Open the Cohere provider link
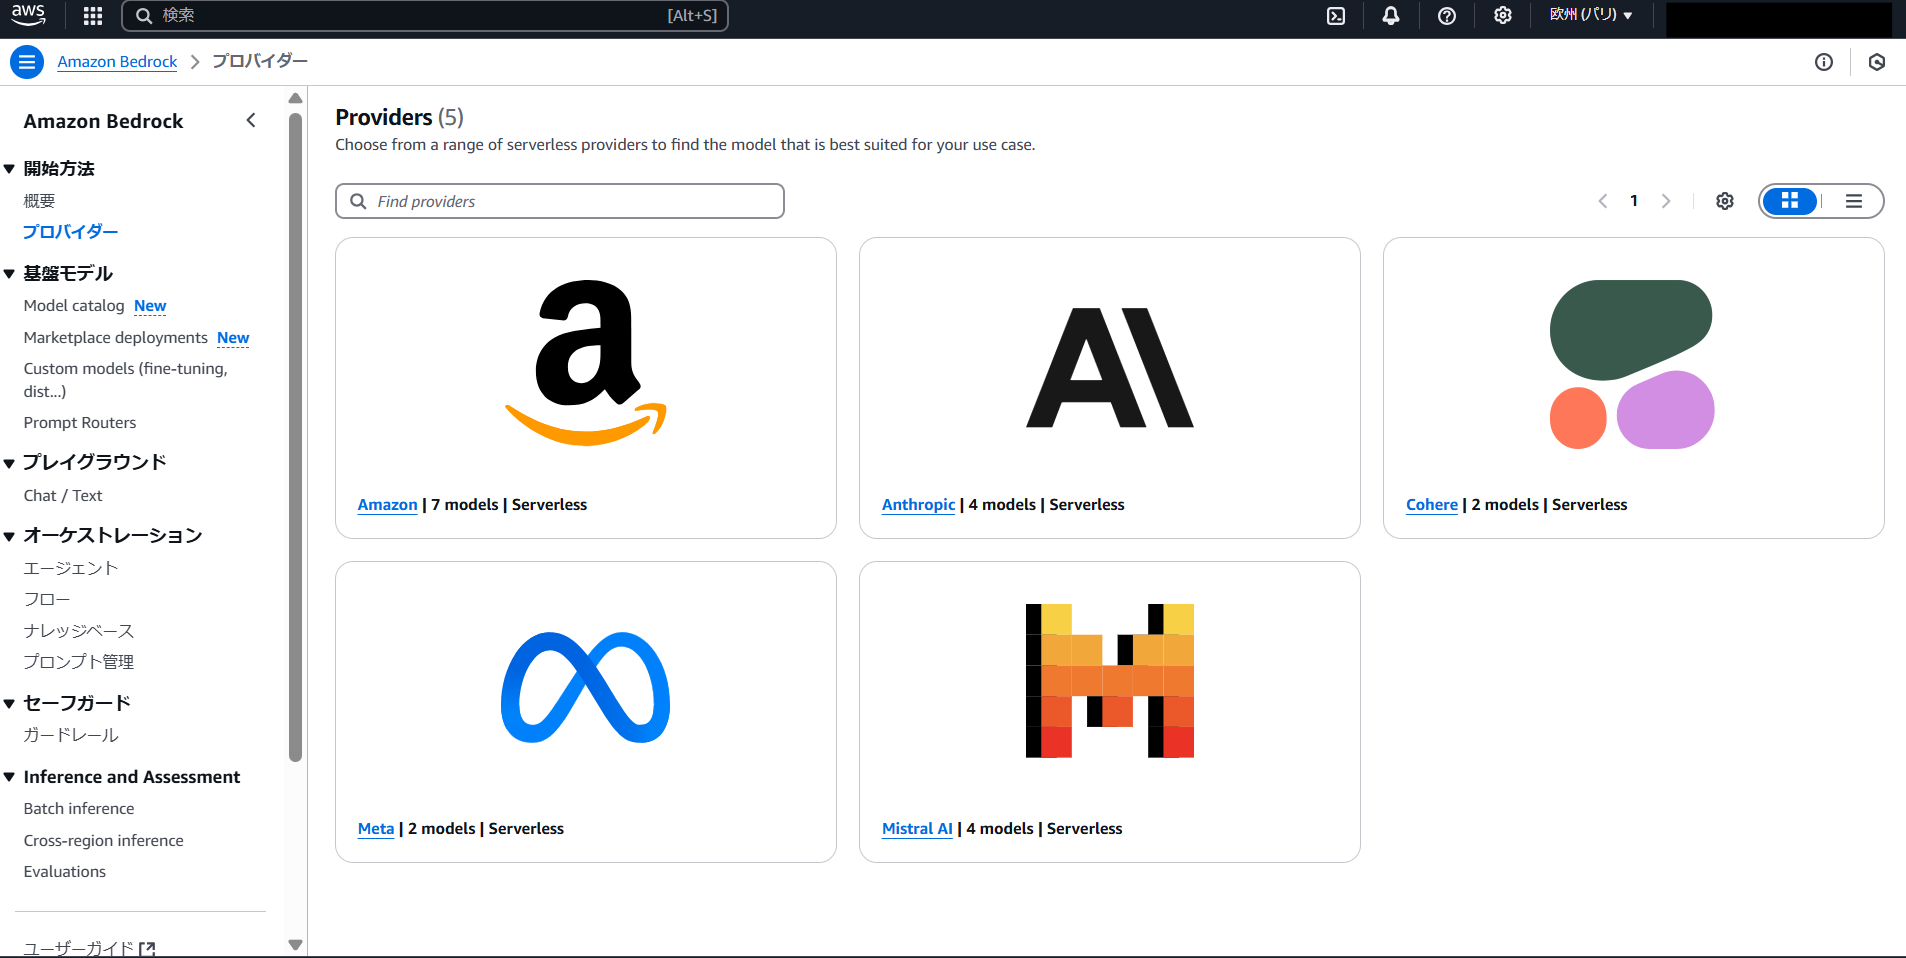This screenshot has width=1906, height=958. click(x=1432, y=505)
